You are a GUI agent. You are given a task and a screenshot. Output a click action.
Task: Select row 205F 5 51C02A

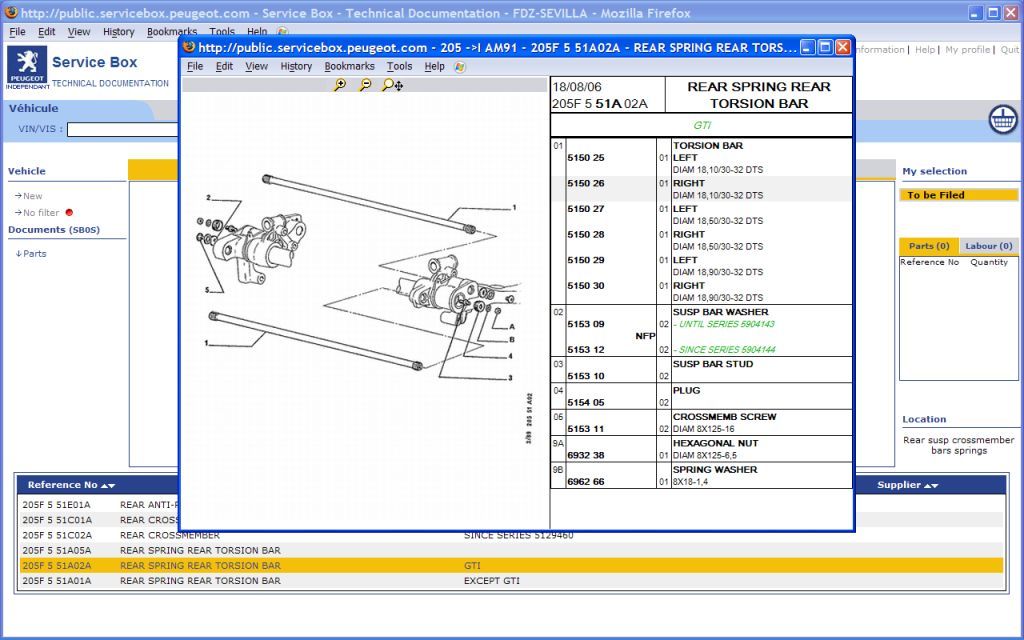tap(511, 536)
